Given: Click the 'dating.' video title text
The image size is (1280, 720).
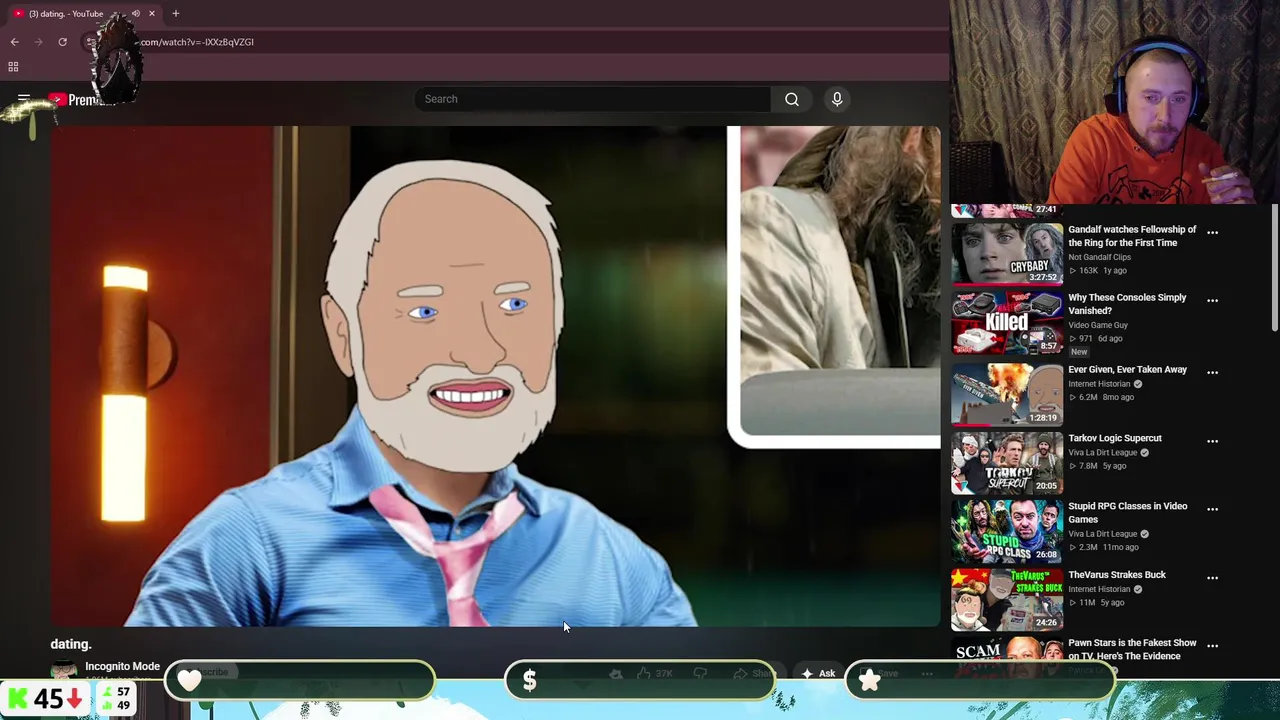Looking at the screenshot, I should point(71,644).
